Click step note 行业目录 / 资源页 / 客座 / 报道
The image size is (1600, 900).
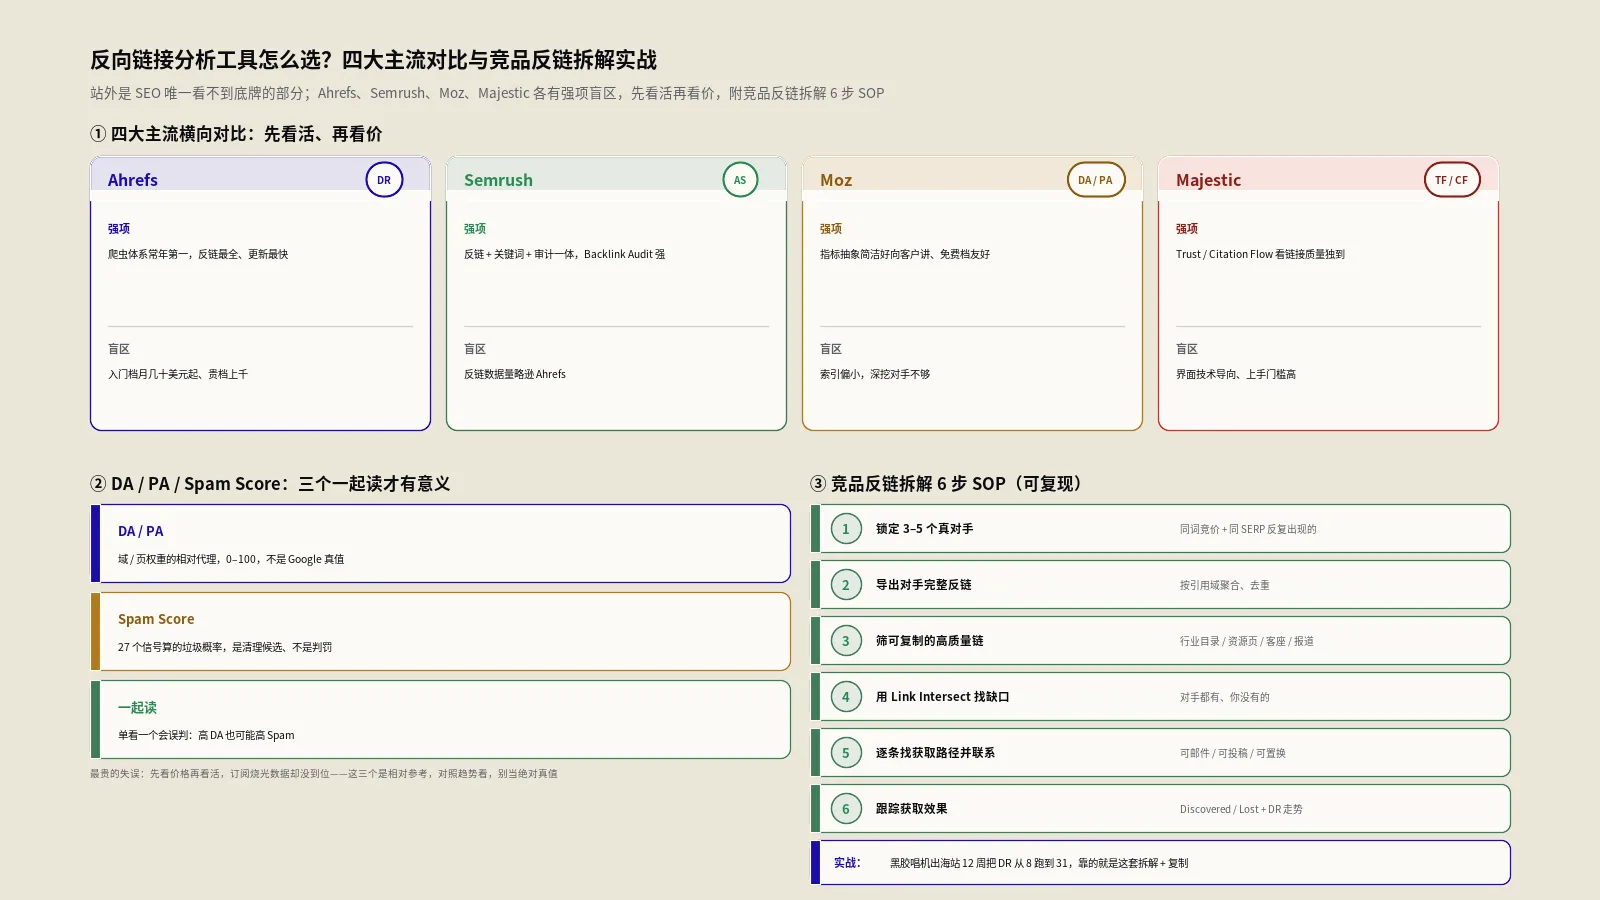(x=1247, y=641)
